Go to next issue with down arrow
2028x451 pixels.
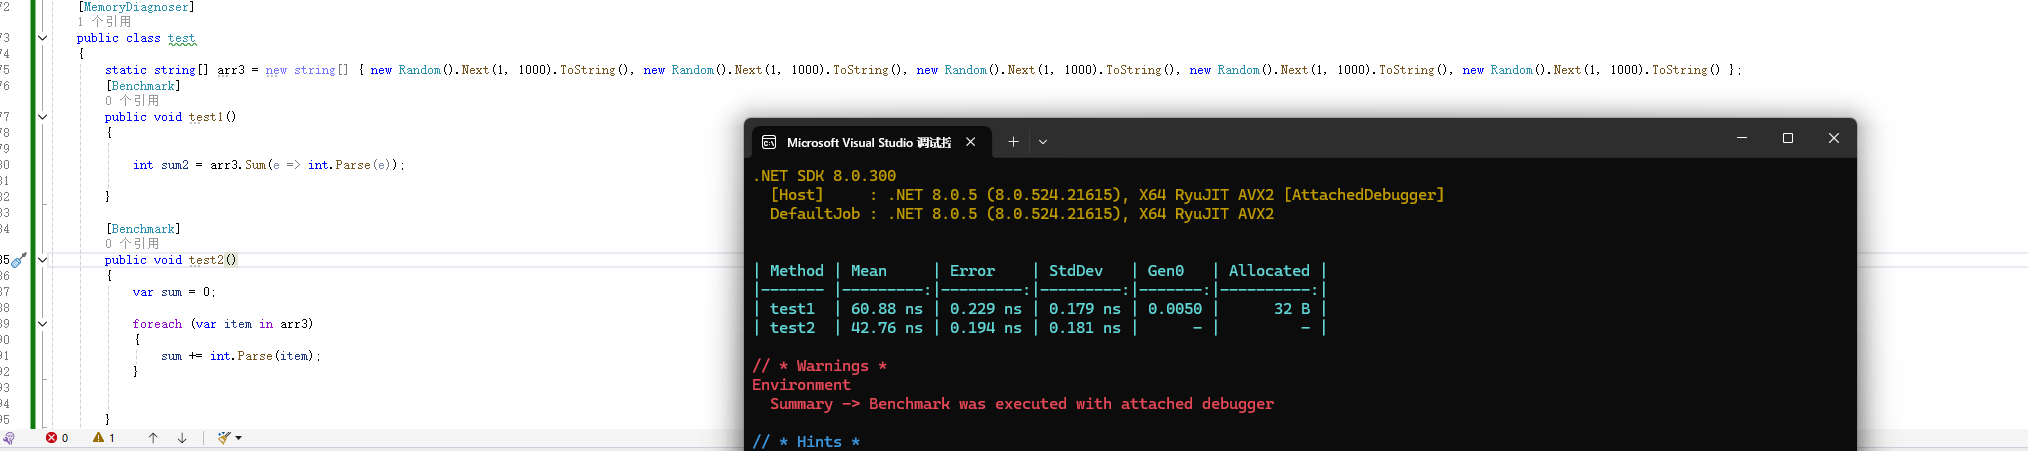pos(182,438)
